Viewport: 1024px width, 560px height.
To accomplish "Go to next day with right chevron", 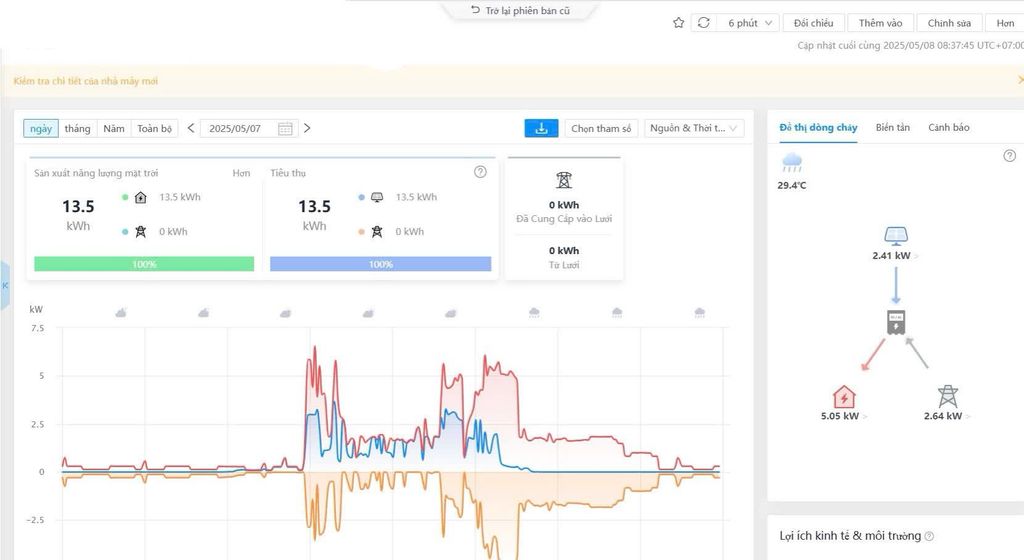I will (307, 129).
